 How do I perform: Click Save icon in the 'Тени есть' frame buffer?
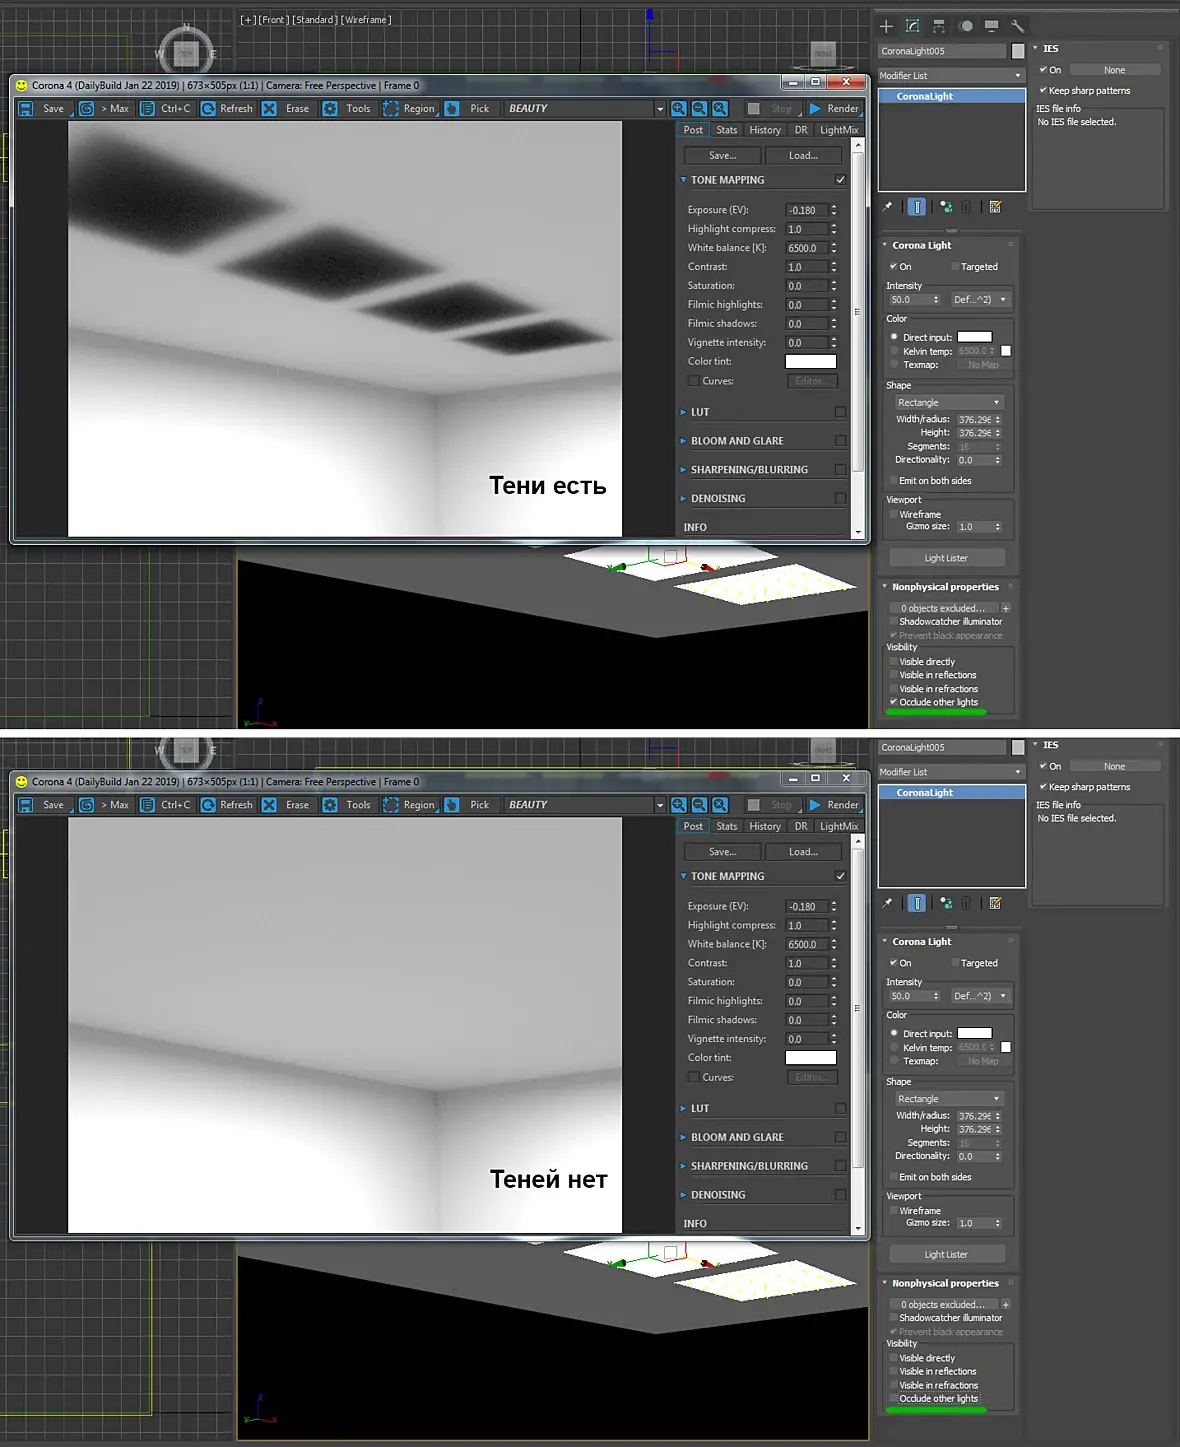click(26, 108)
